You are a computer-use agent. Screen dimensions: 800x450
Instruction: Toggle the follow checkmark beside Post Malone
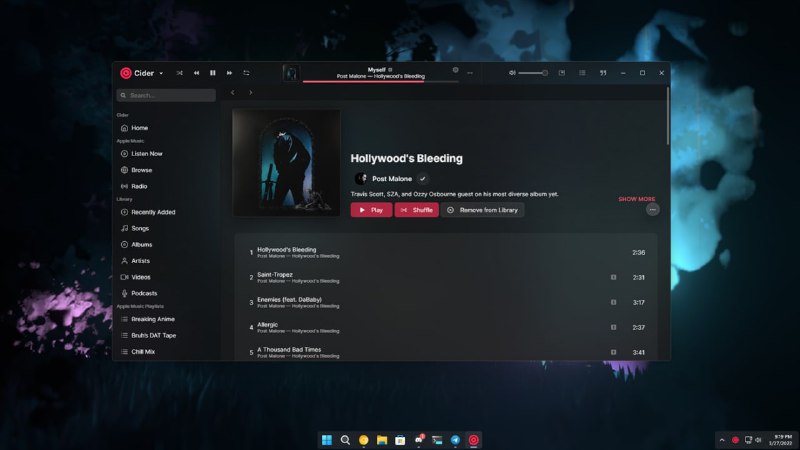click(422, 179)
